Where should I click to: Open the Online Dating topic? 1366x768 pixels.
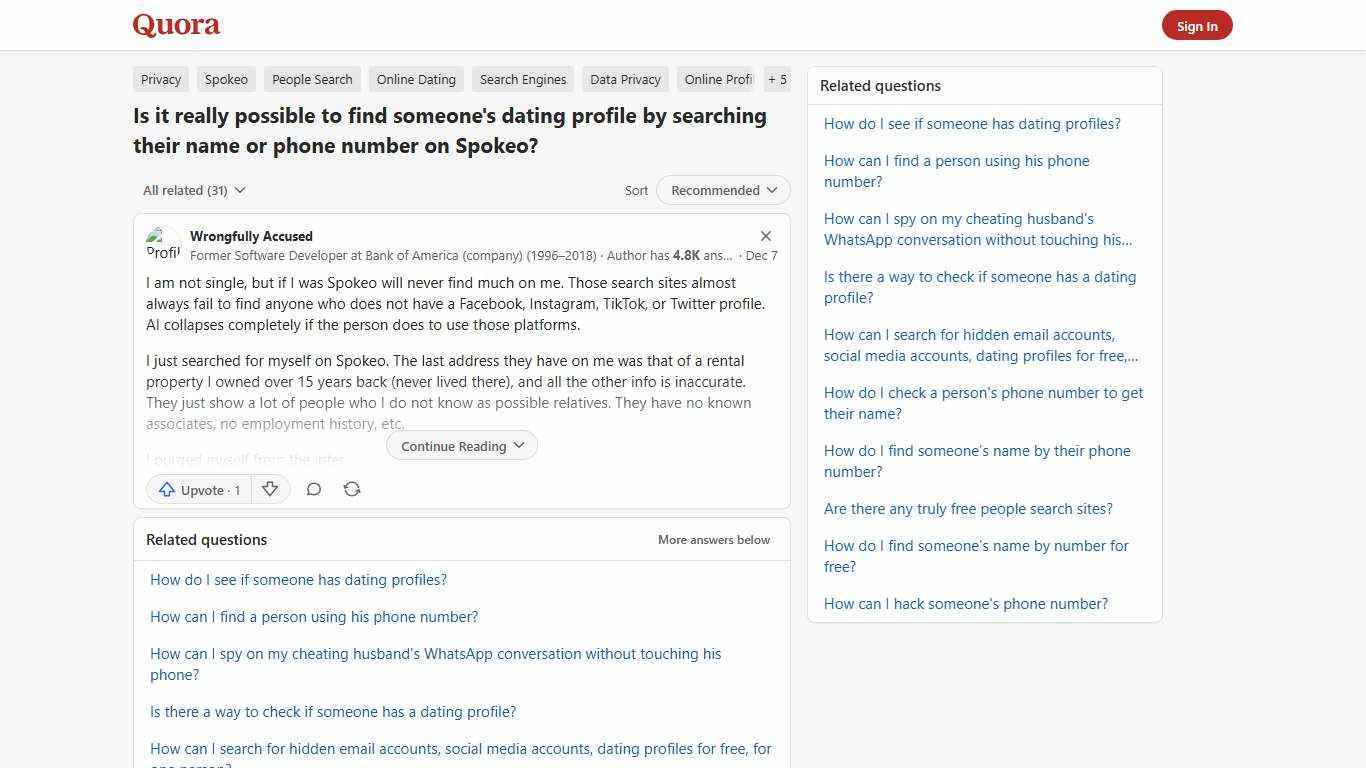tap(416, 79)
